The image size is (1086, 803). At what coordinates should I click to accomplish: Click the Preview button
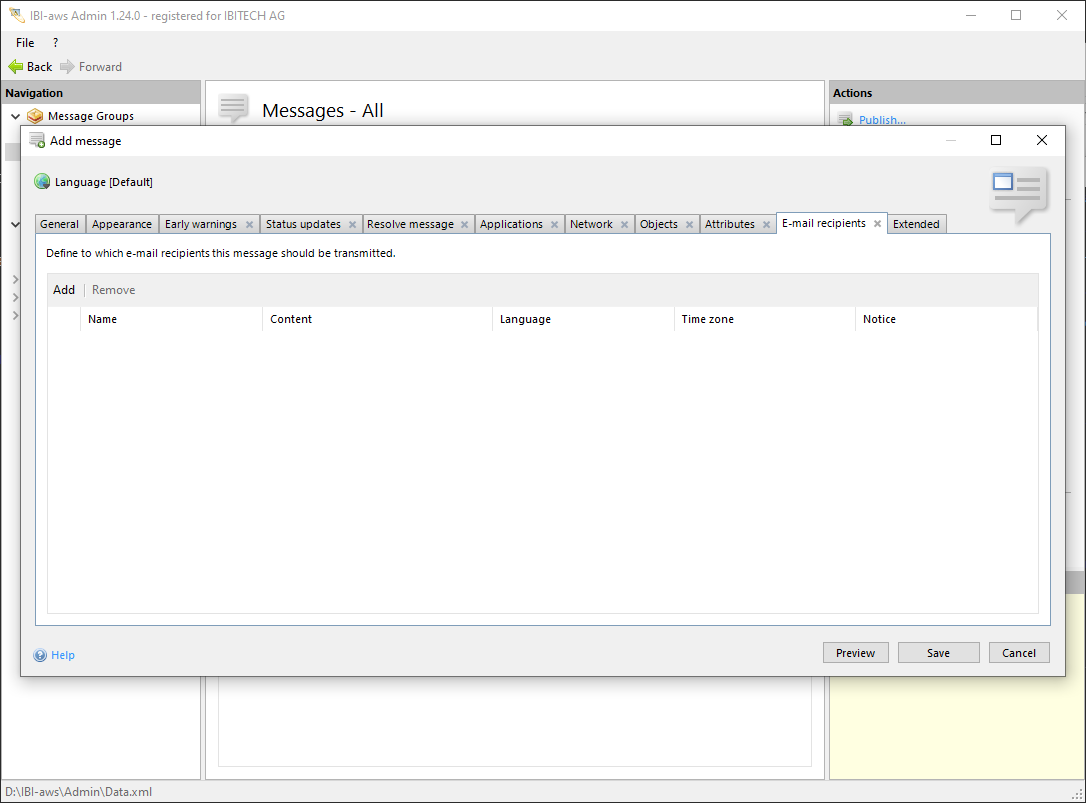tap(855, 653)
